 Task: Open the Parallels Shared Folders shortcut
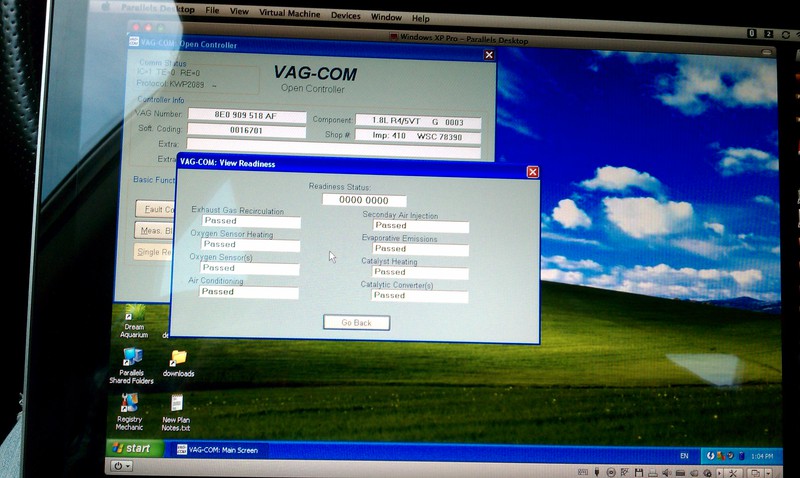[132, 365]
